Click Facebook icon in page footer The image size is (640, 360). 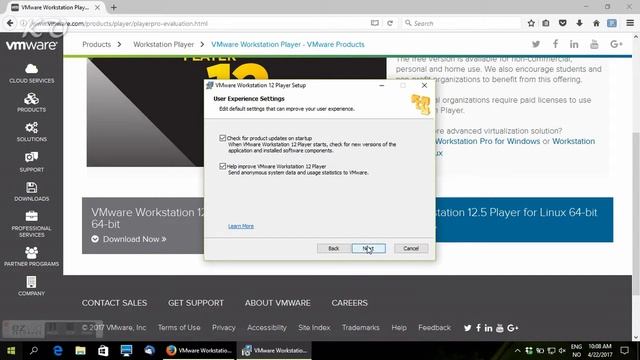[x=478, y=328]
